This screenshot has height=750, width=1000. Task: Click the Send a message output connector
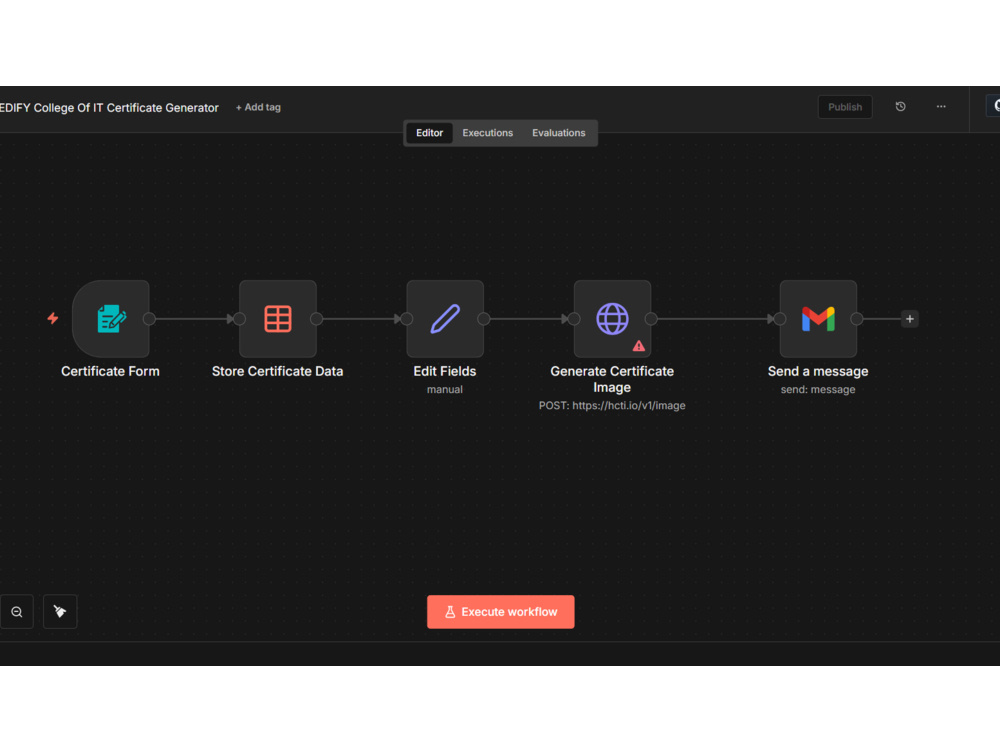pos(857,319)
